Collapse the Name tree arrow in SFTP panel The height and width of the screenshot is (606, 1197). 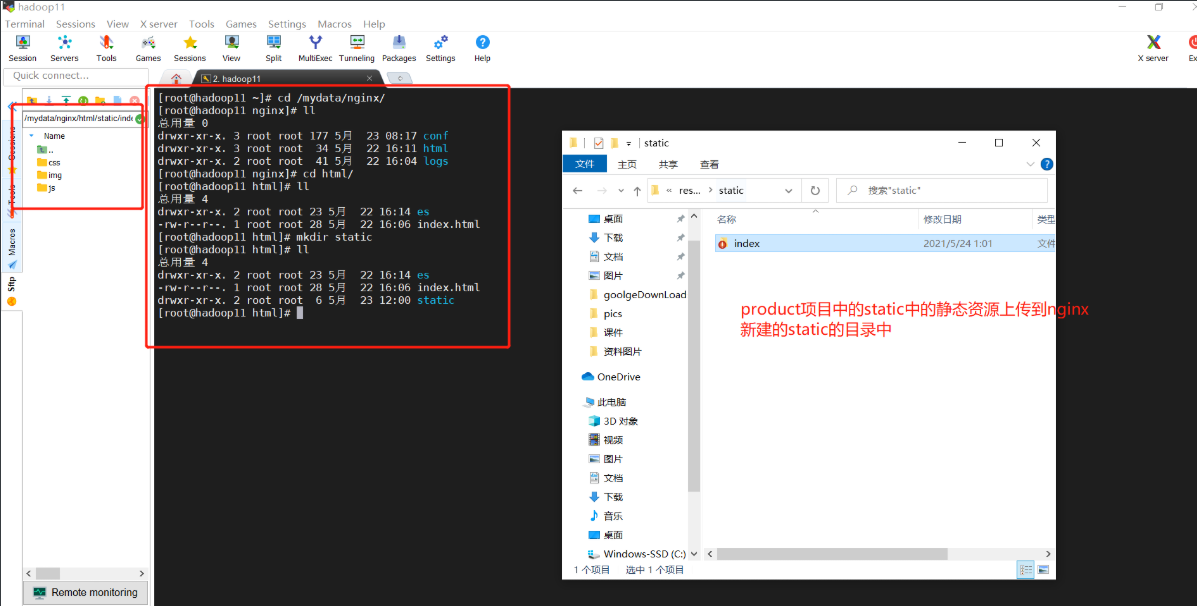point(31,135)
